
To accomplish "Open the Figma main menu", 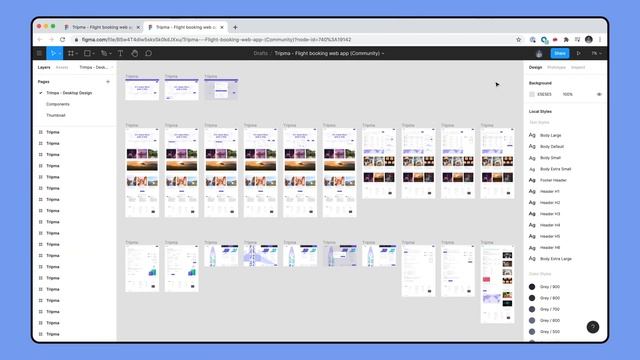I will (39, 53).
